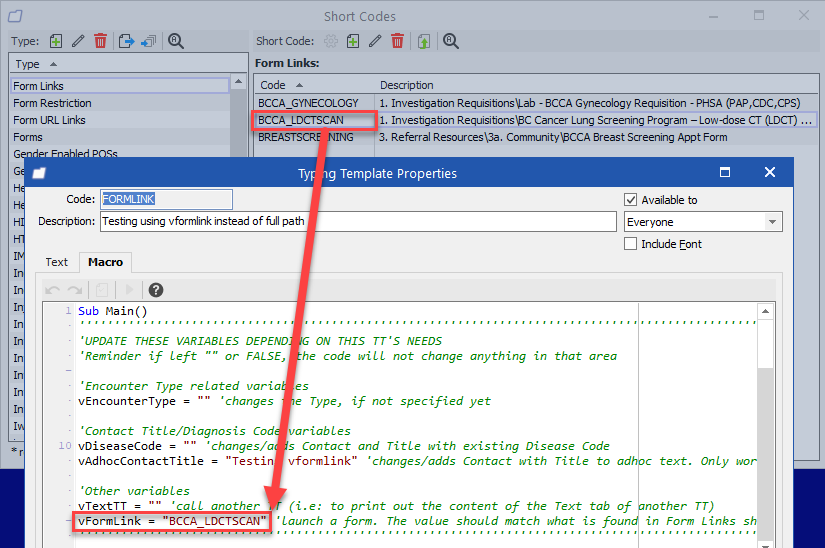This screenshot has height=548, width=825.
Task: Open macro help question mark icon
Action: click(x=156, y=290)
